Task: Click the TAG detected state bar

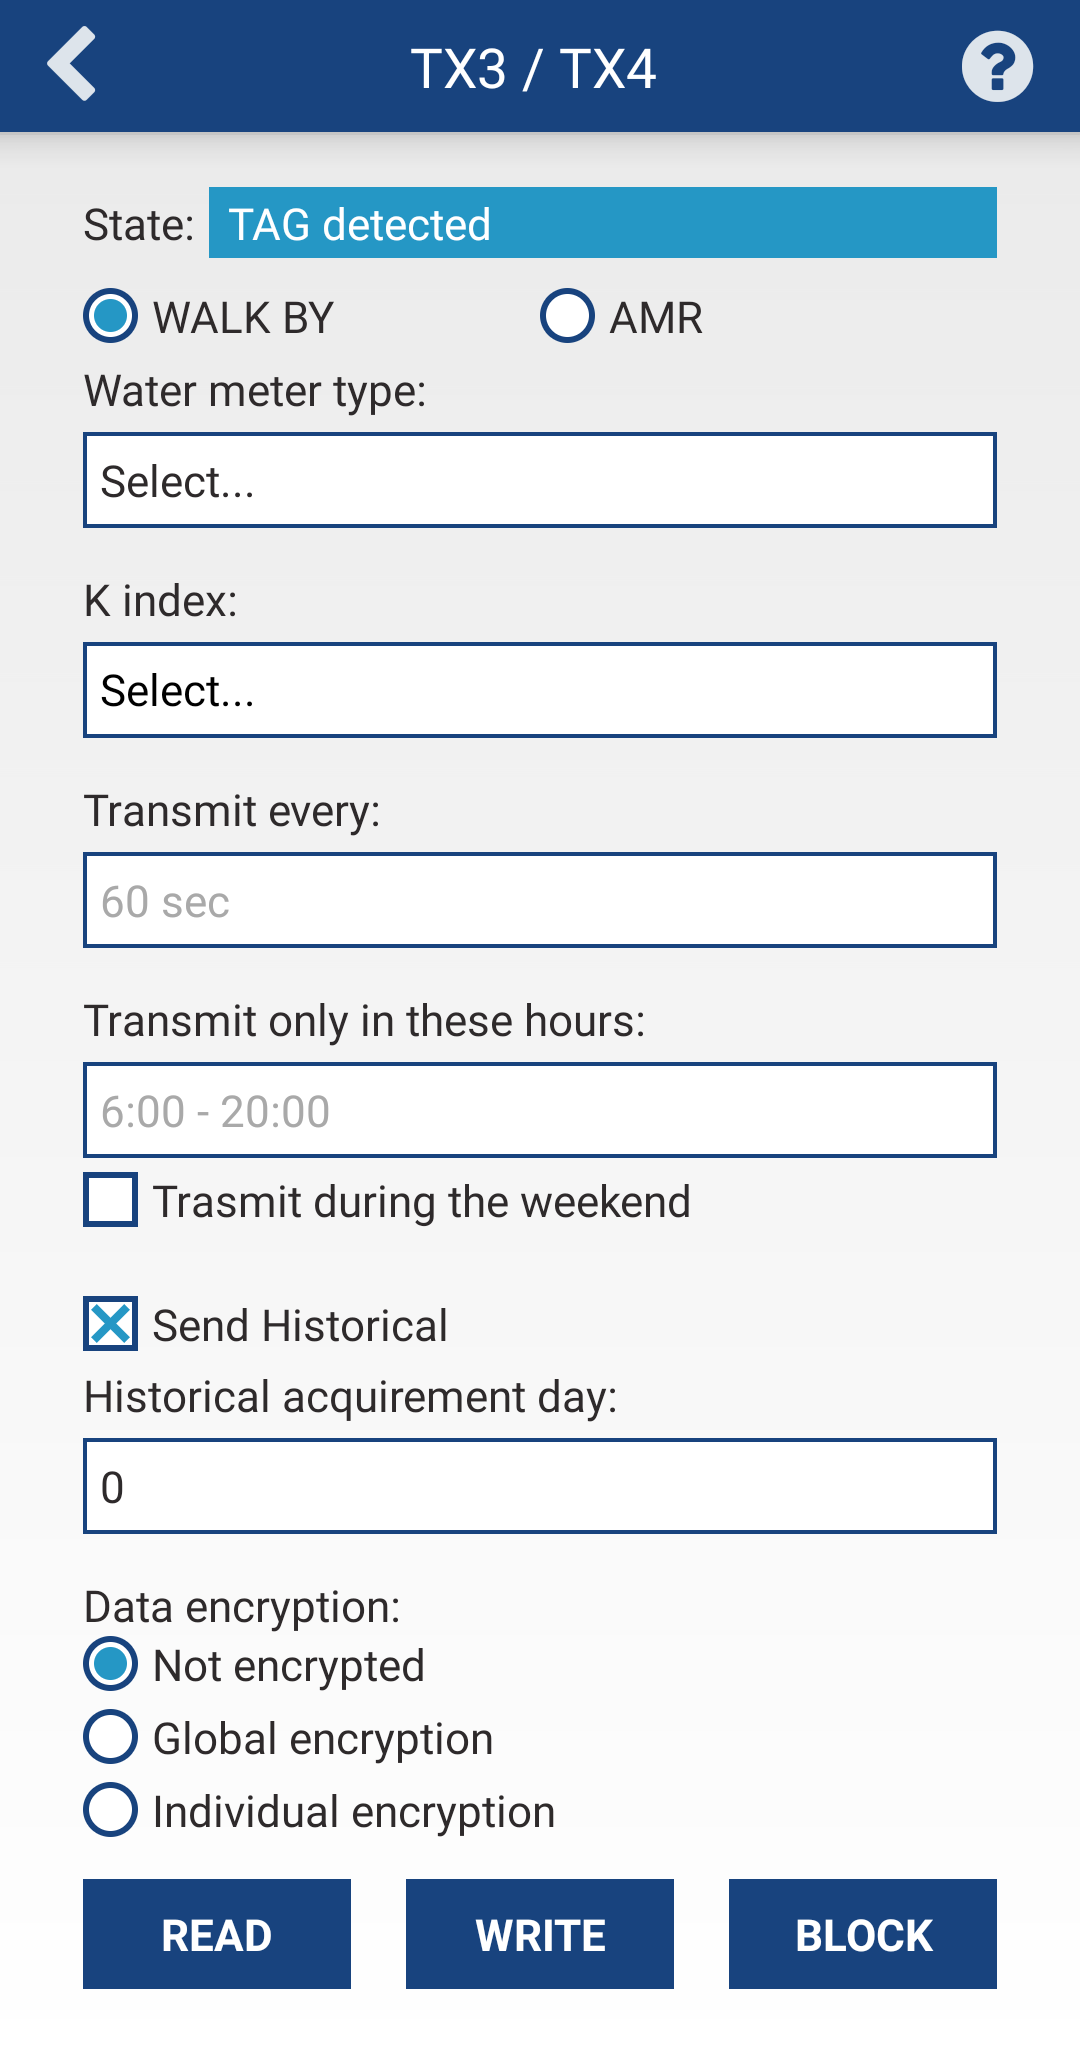Action: click(602, 223)
